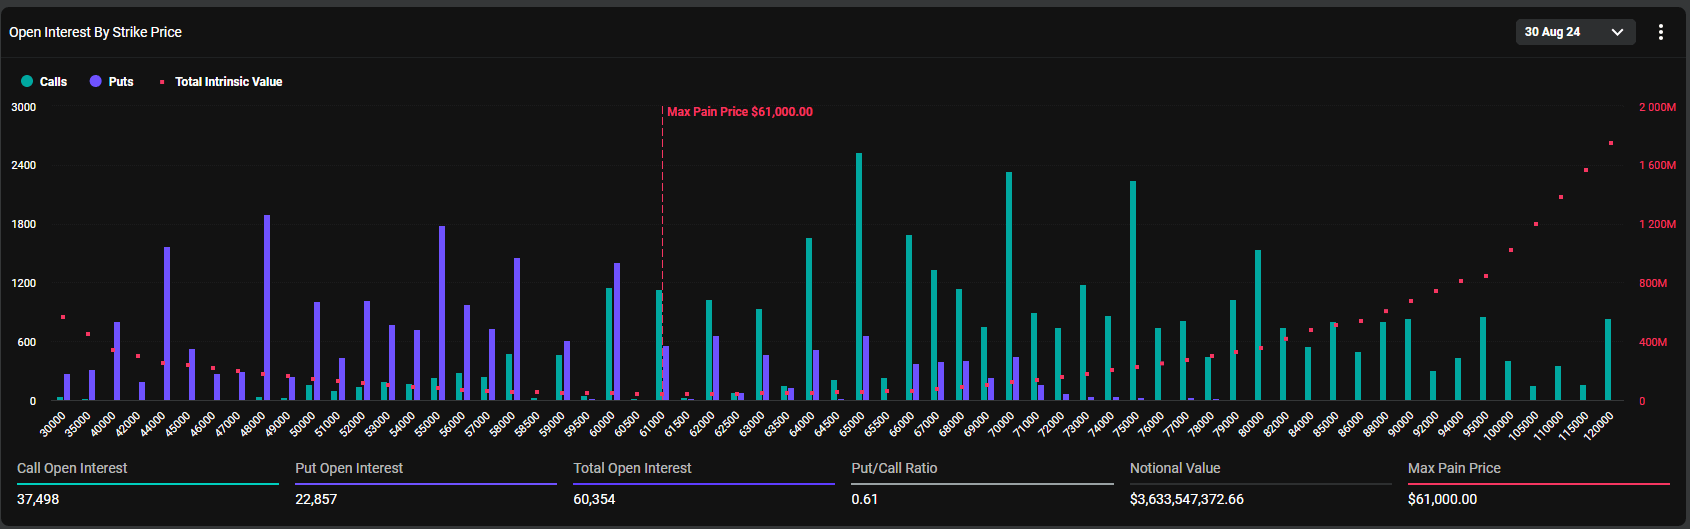Click the Calls bar at strike 75000

point(1133,291)
